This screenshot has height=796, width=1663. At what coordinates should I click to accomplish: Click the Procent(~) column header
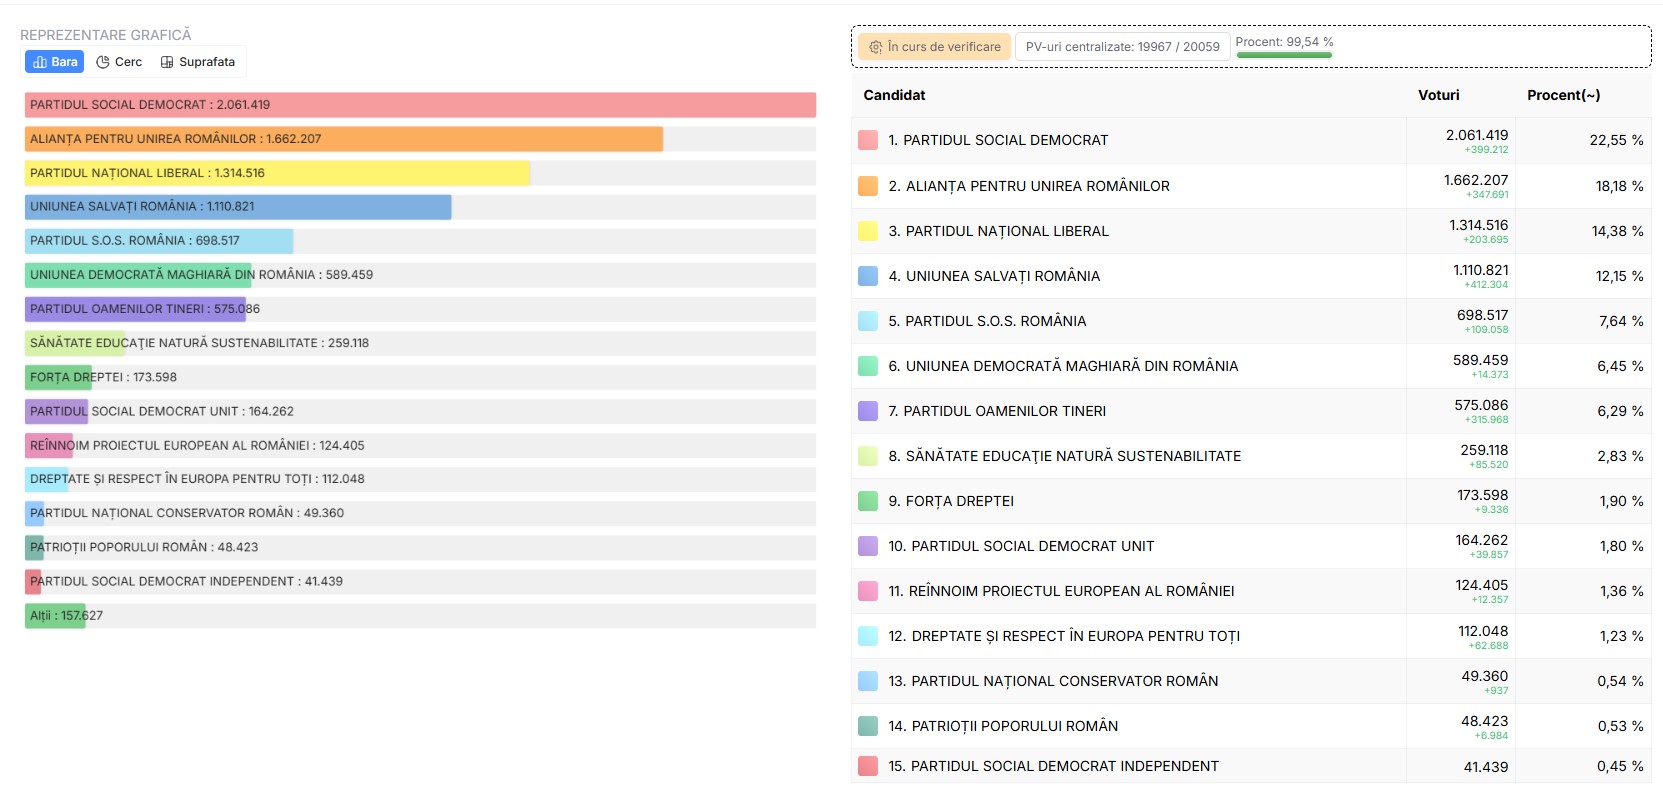(1563, 95)
